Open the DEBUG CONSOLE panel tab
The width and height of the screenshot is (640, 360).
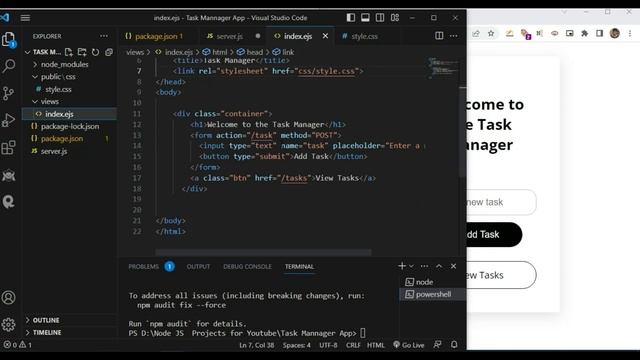(x=247, y=267)
